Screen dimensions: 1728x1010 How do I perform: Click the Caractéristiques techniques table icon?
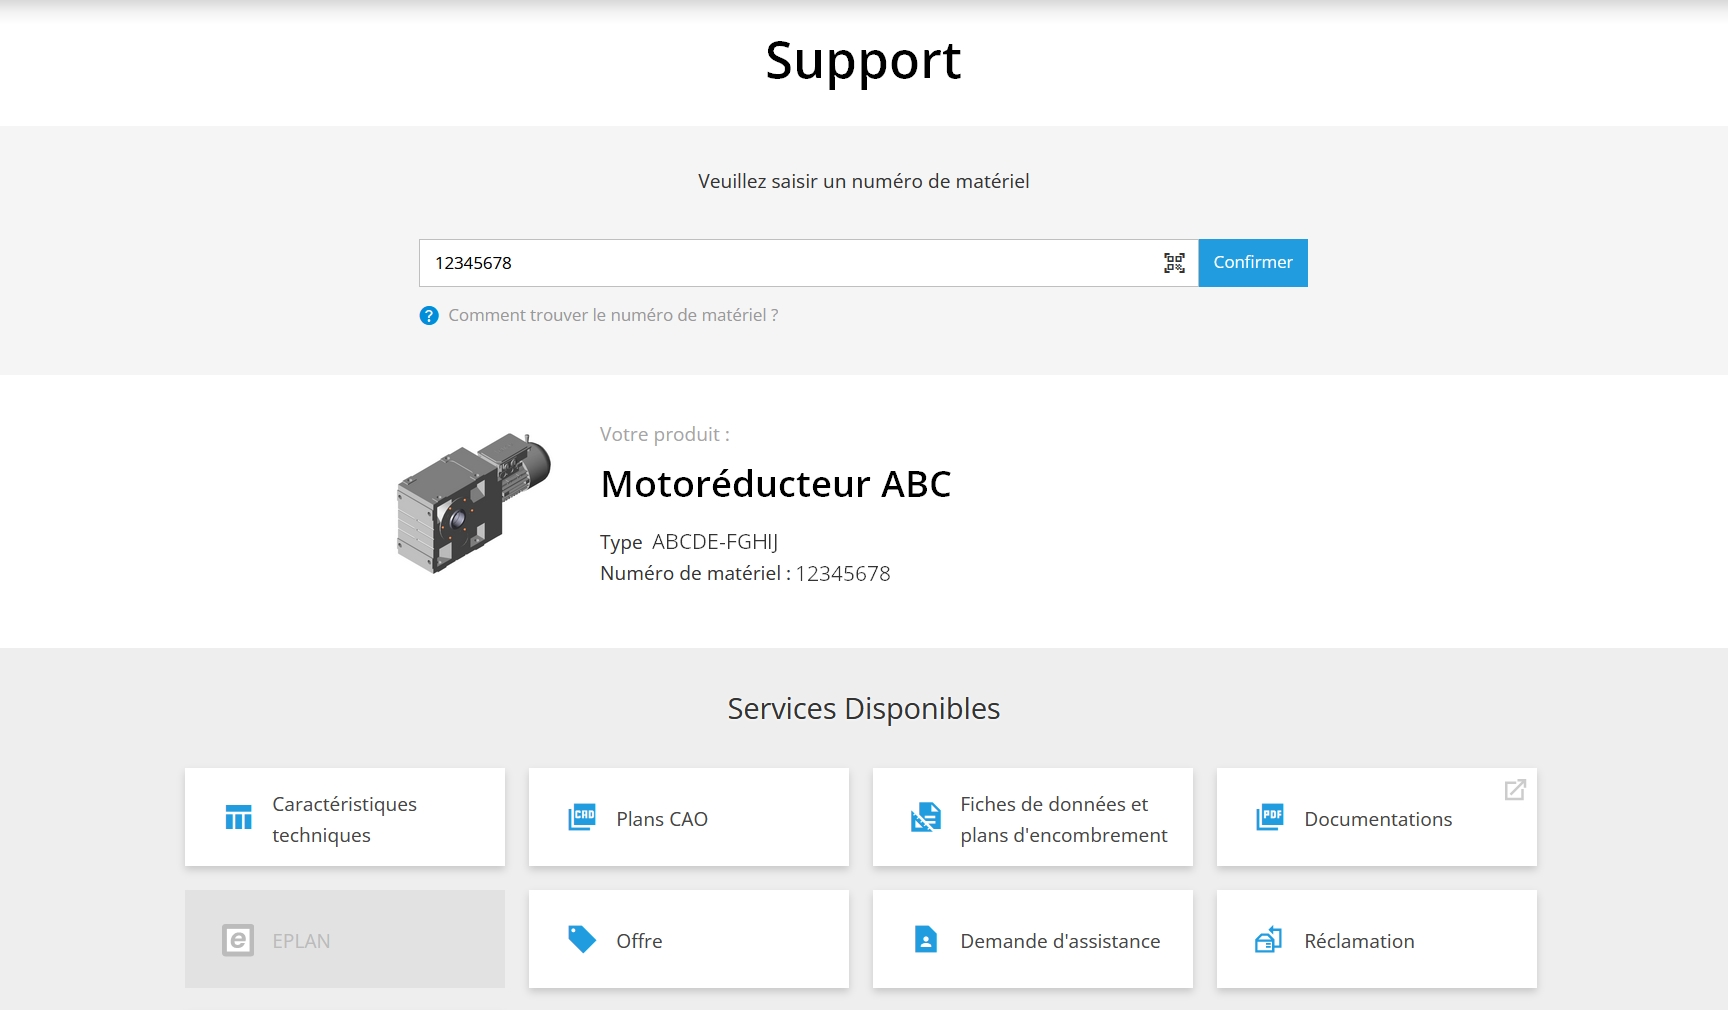[x=238, y=818]
